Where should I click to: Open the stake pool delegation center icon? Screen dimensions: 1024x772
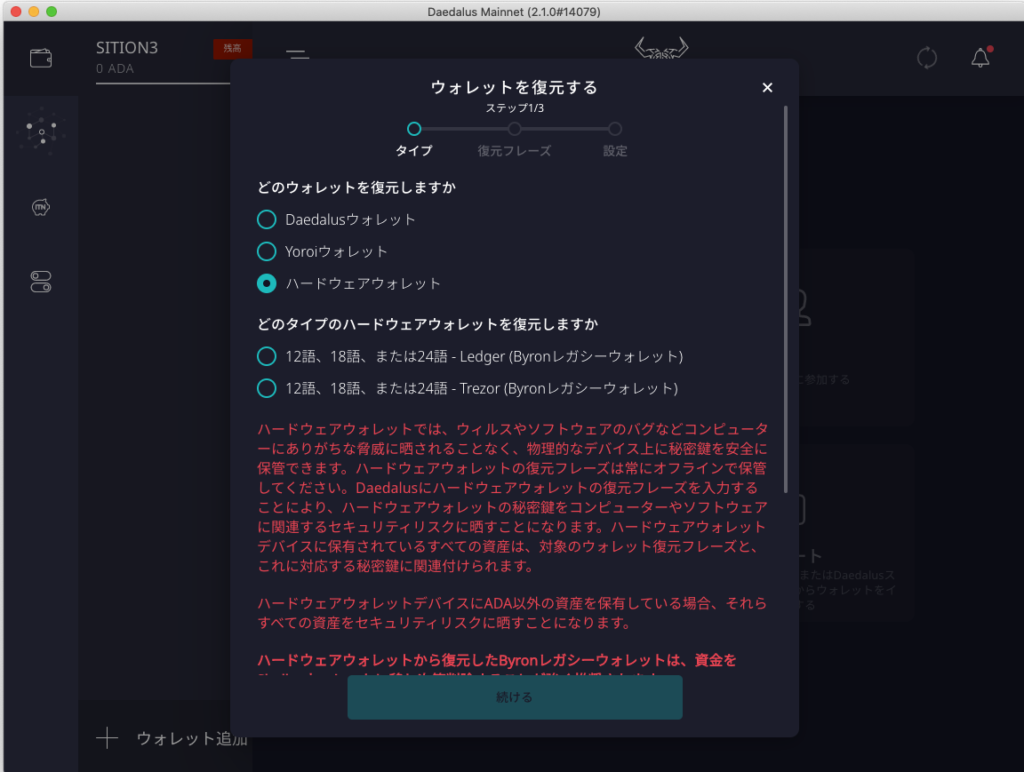click(41, 132)
